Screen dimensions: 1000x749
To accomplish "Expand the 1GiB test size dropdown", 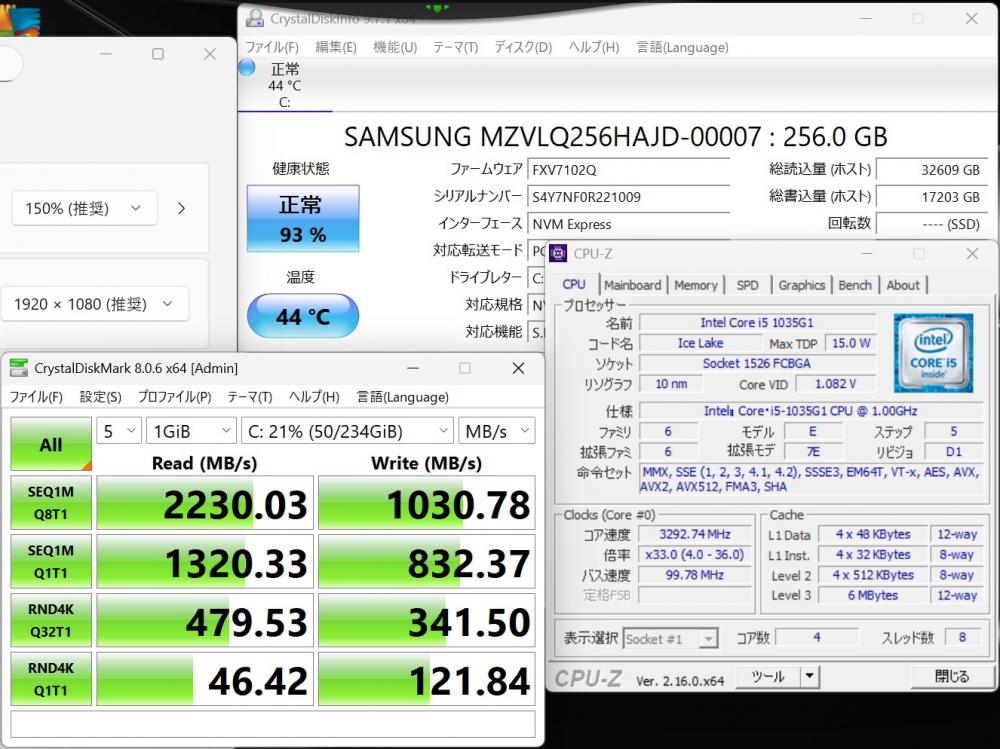I will (x=189, y=431).
